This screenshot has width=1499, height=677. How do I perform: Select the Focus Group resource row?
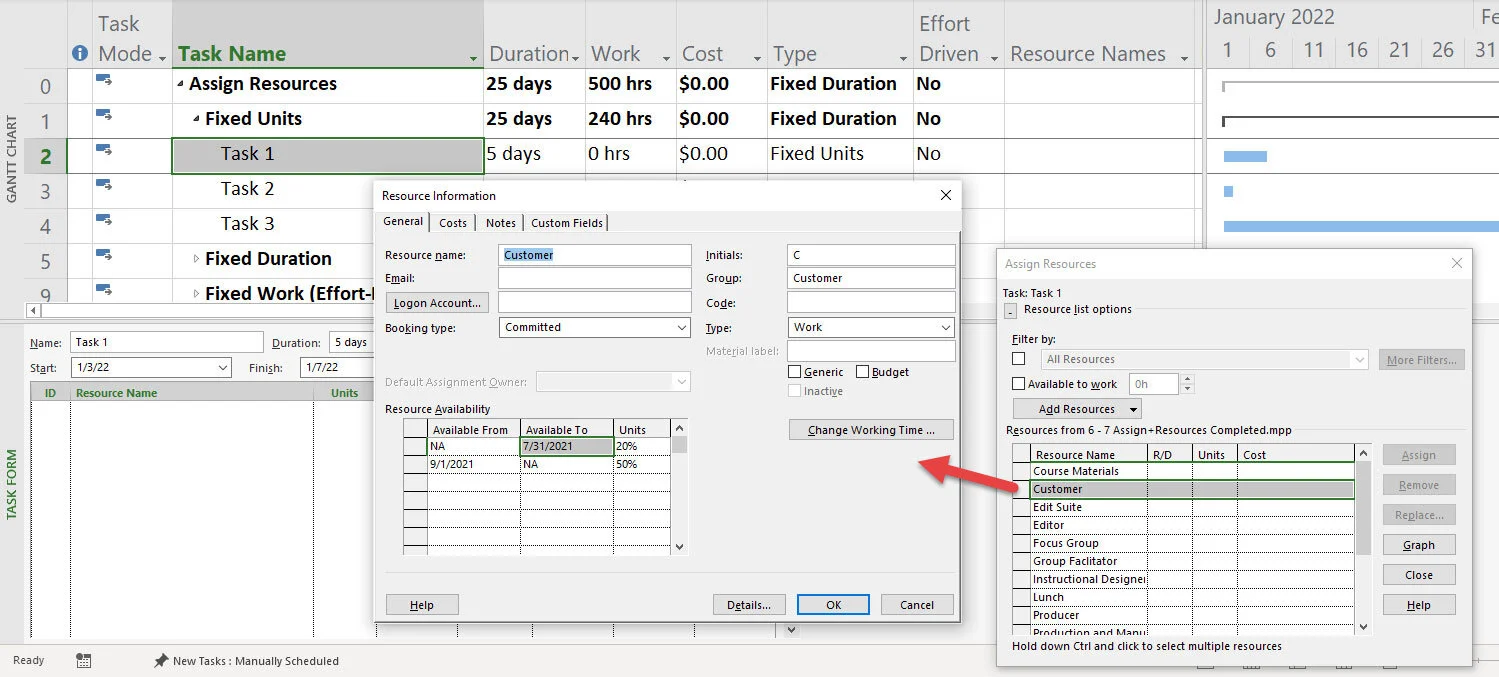(1192, 543)
